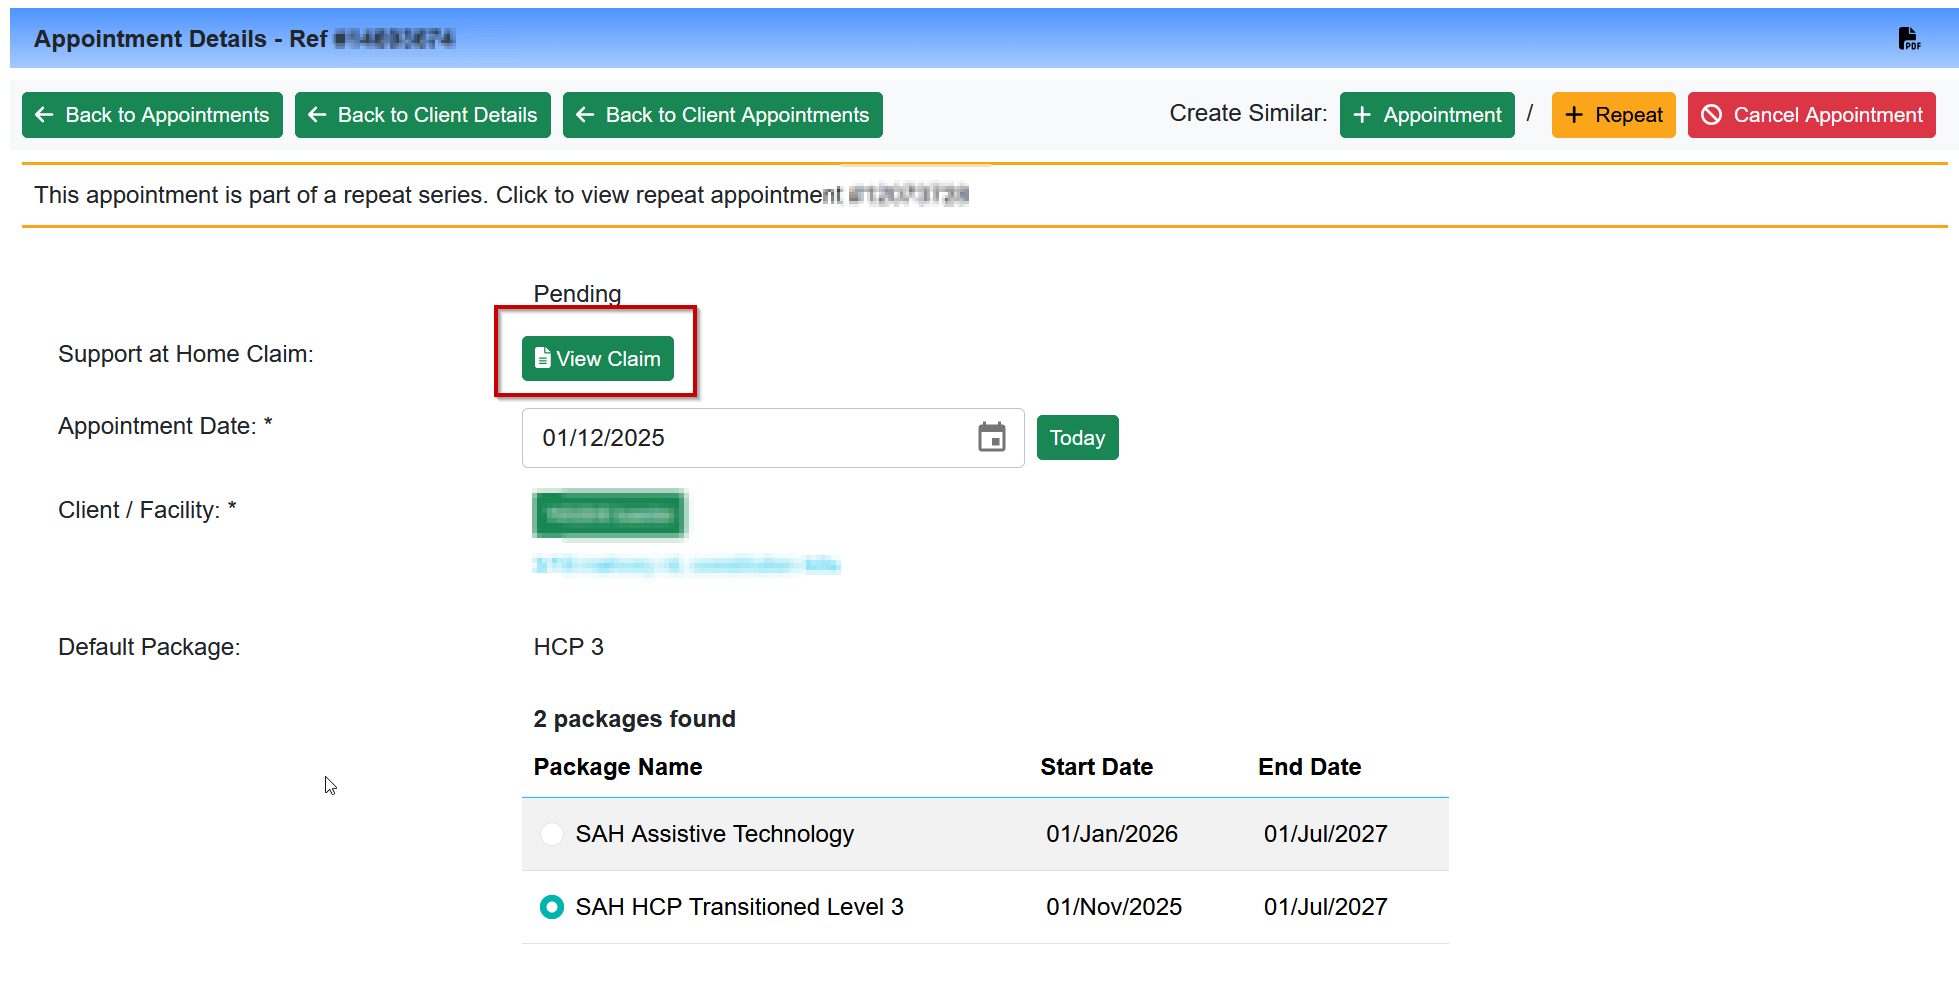Click the '01/Nov/2025' start date cell
Image resolution: width=1959 pixels, height=1000 pixels.
pyautogui.click(x=1114, y=907)
